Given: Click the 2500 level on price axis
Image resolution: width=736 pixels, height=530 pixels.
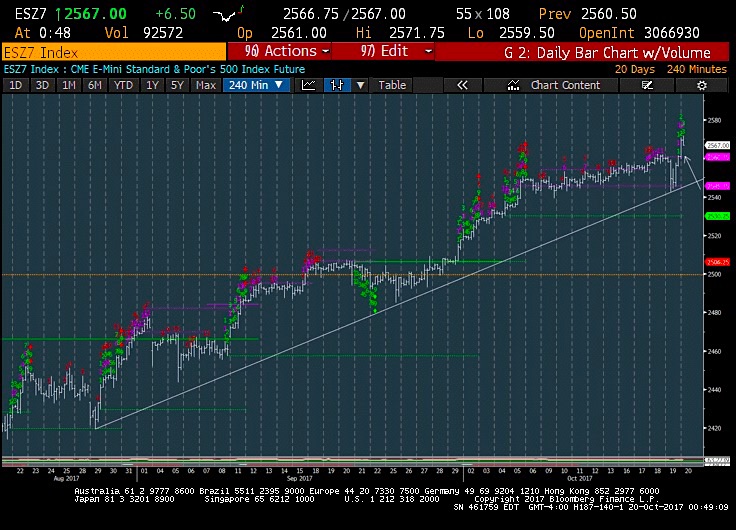Looking at the screenshot, I should (x=714, y=274).
